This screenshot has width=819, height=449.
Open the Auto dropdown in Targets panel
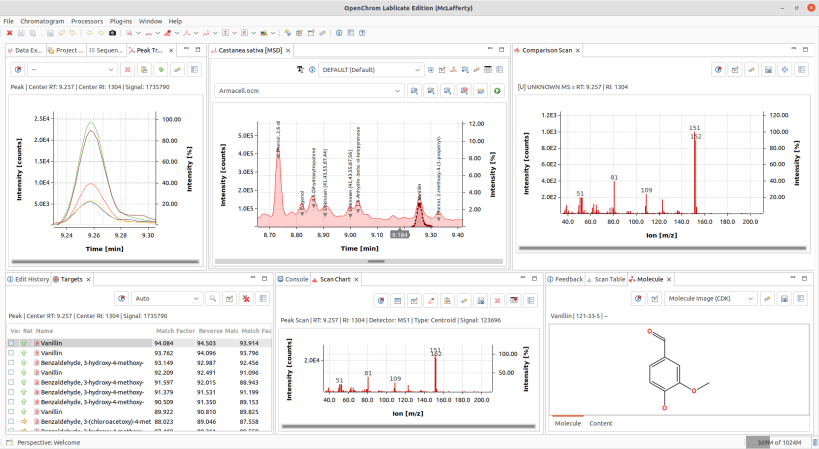tap(167, 299)
